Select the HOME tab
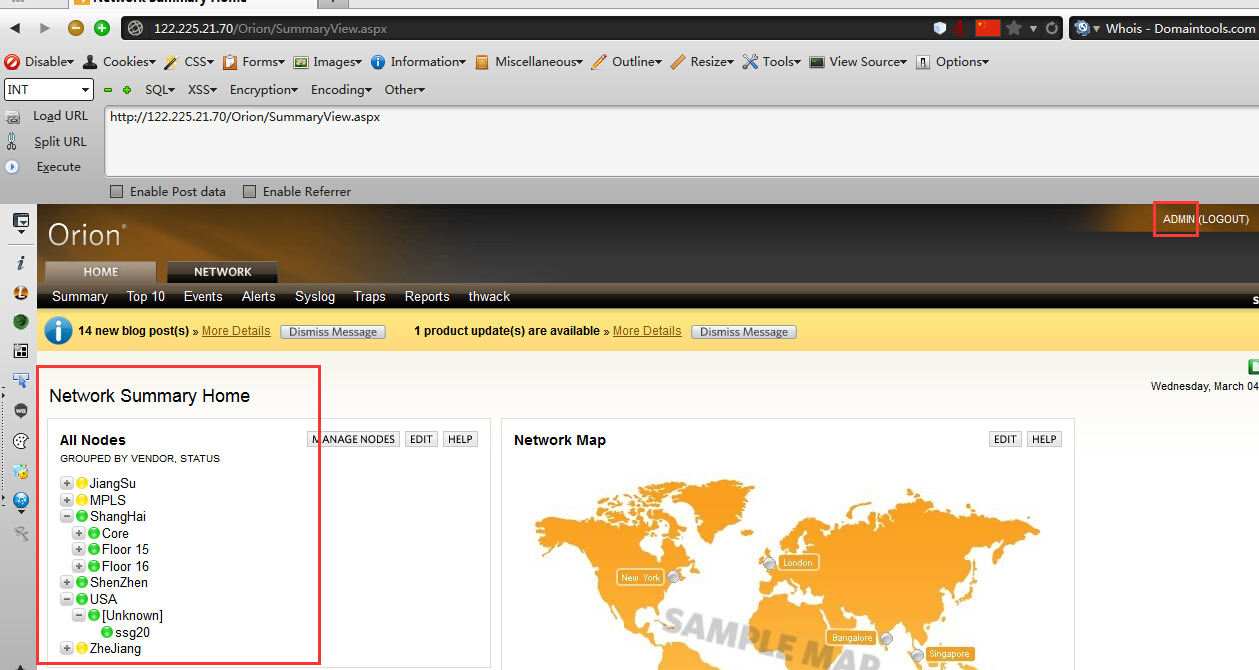The image size is (1259, 670). [101, 272]
